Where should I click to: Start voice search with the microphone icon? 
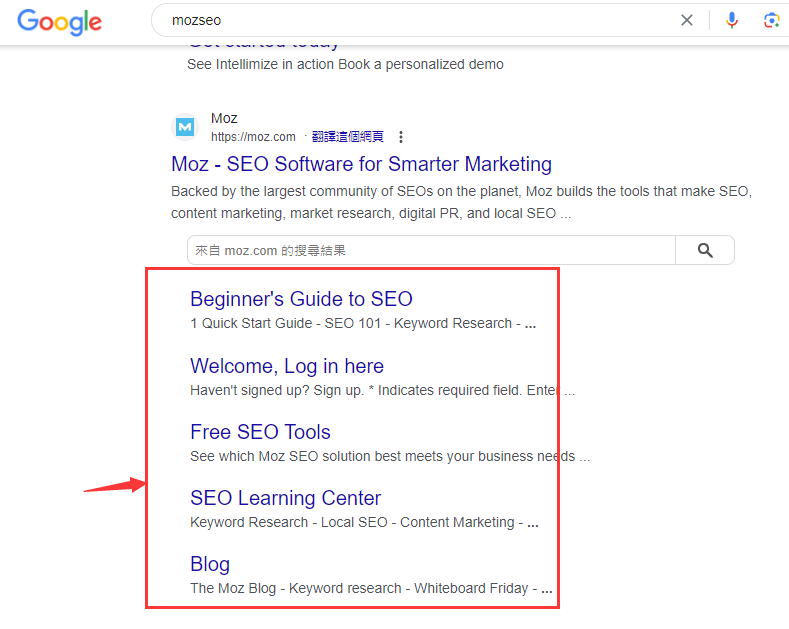(732, 20)
